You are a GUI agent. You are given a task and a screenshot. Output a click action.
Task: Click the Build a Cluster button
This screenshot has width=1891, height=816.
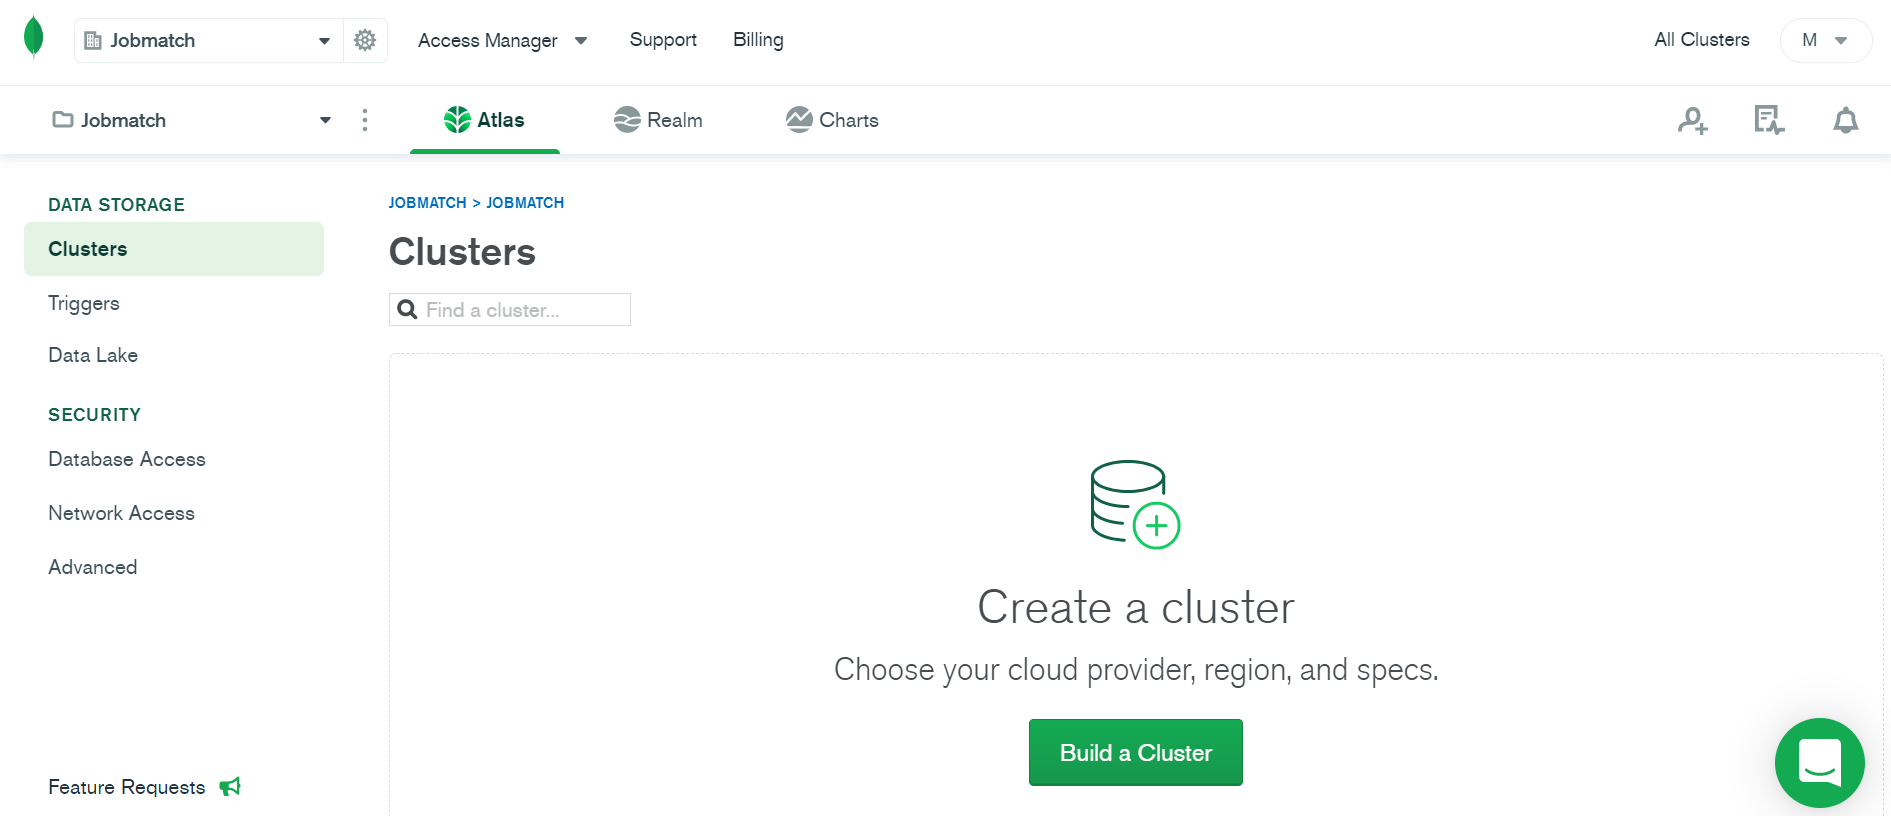click(1136, 752)
